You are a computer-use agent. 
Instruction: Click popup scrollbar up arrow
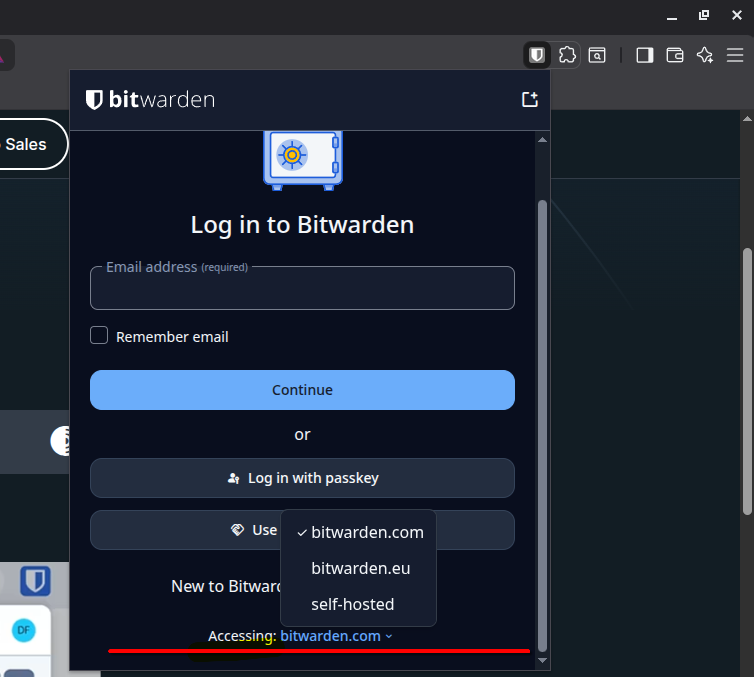(x=542, y=140)
